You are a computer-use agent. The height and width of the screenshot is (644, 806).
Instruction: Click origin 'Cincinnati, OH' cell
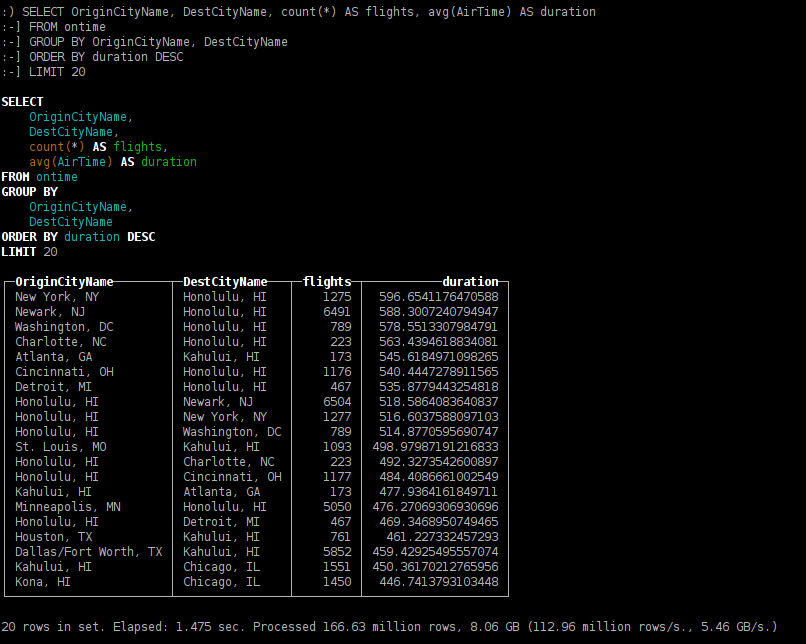64,372
